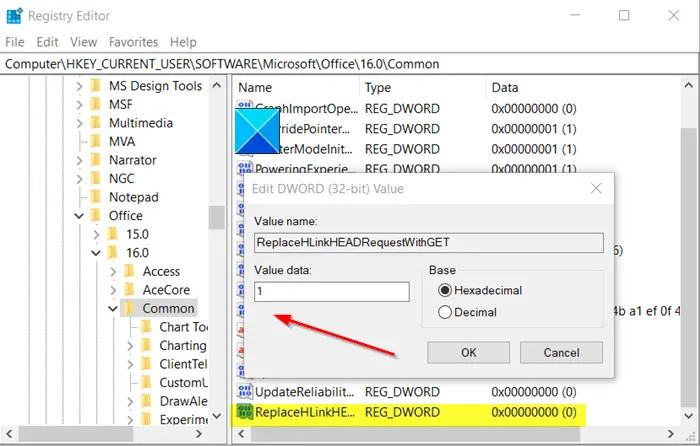This screenshot has width=700, height=446.
Task: Click the 15.0 folder icon
Action: [112, 234]
